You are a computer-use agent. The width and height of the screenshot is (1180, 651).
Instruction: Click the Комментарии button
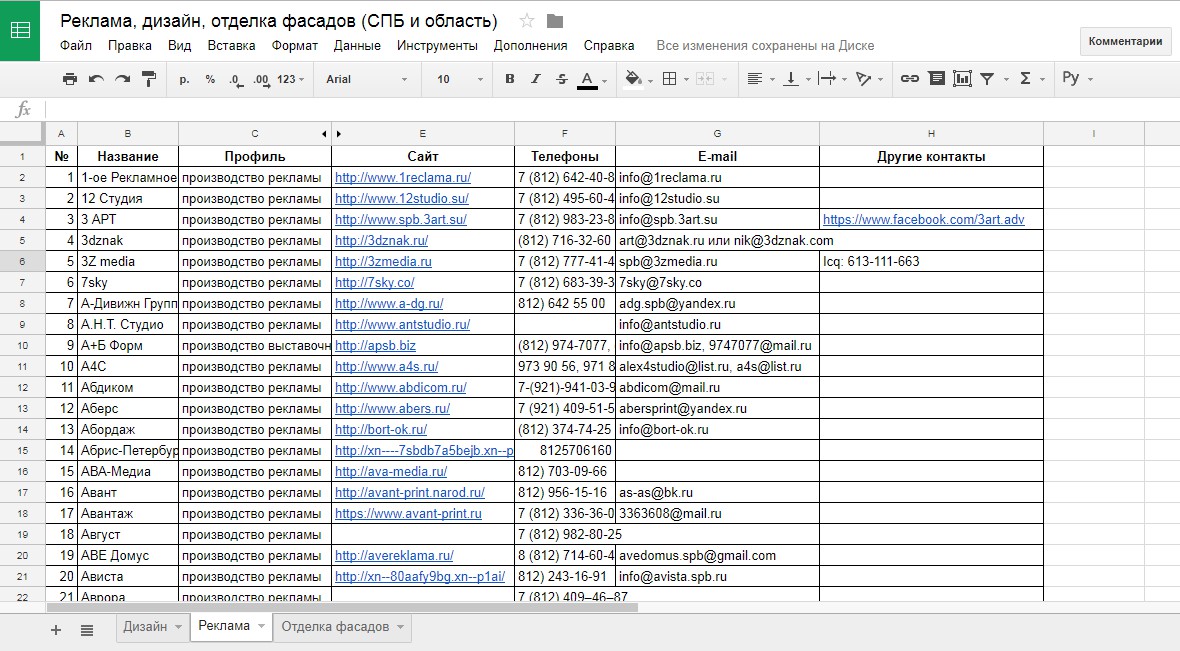click(x=1125, y=41)
